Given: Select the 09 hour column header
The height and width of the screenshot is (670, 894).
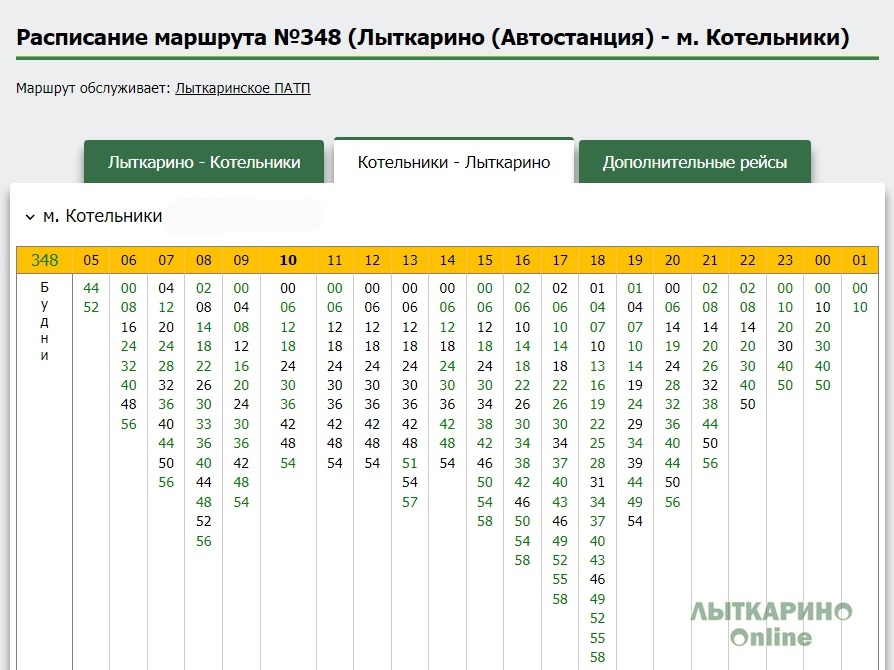Looking at the screenshot, I should (x=241, y=260).
